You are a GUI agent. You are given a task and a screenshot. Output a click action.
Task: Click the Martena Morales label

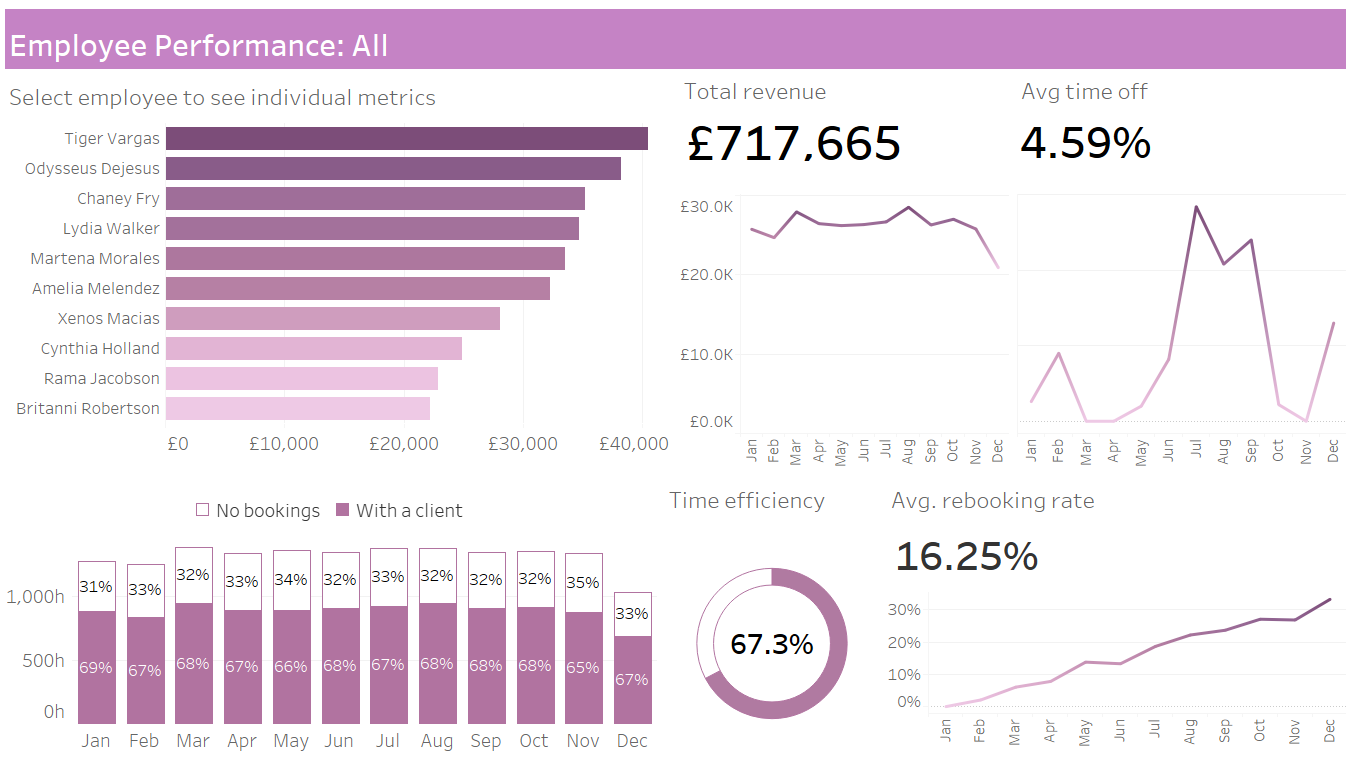95,259
